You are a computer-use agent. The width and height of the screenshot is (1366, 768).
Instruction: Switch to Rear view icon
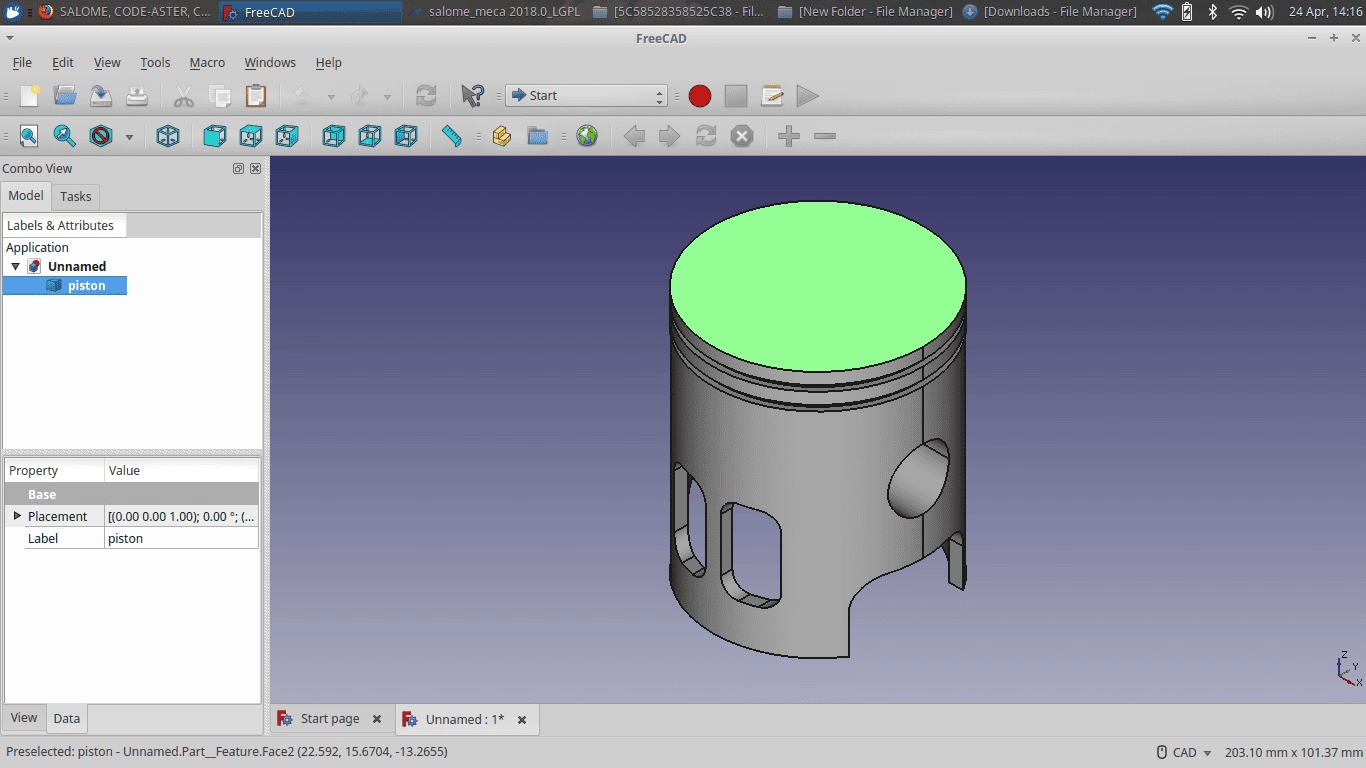click(x=334, y=136)
